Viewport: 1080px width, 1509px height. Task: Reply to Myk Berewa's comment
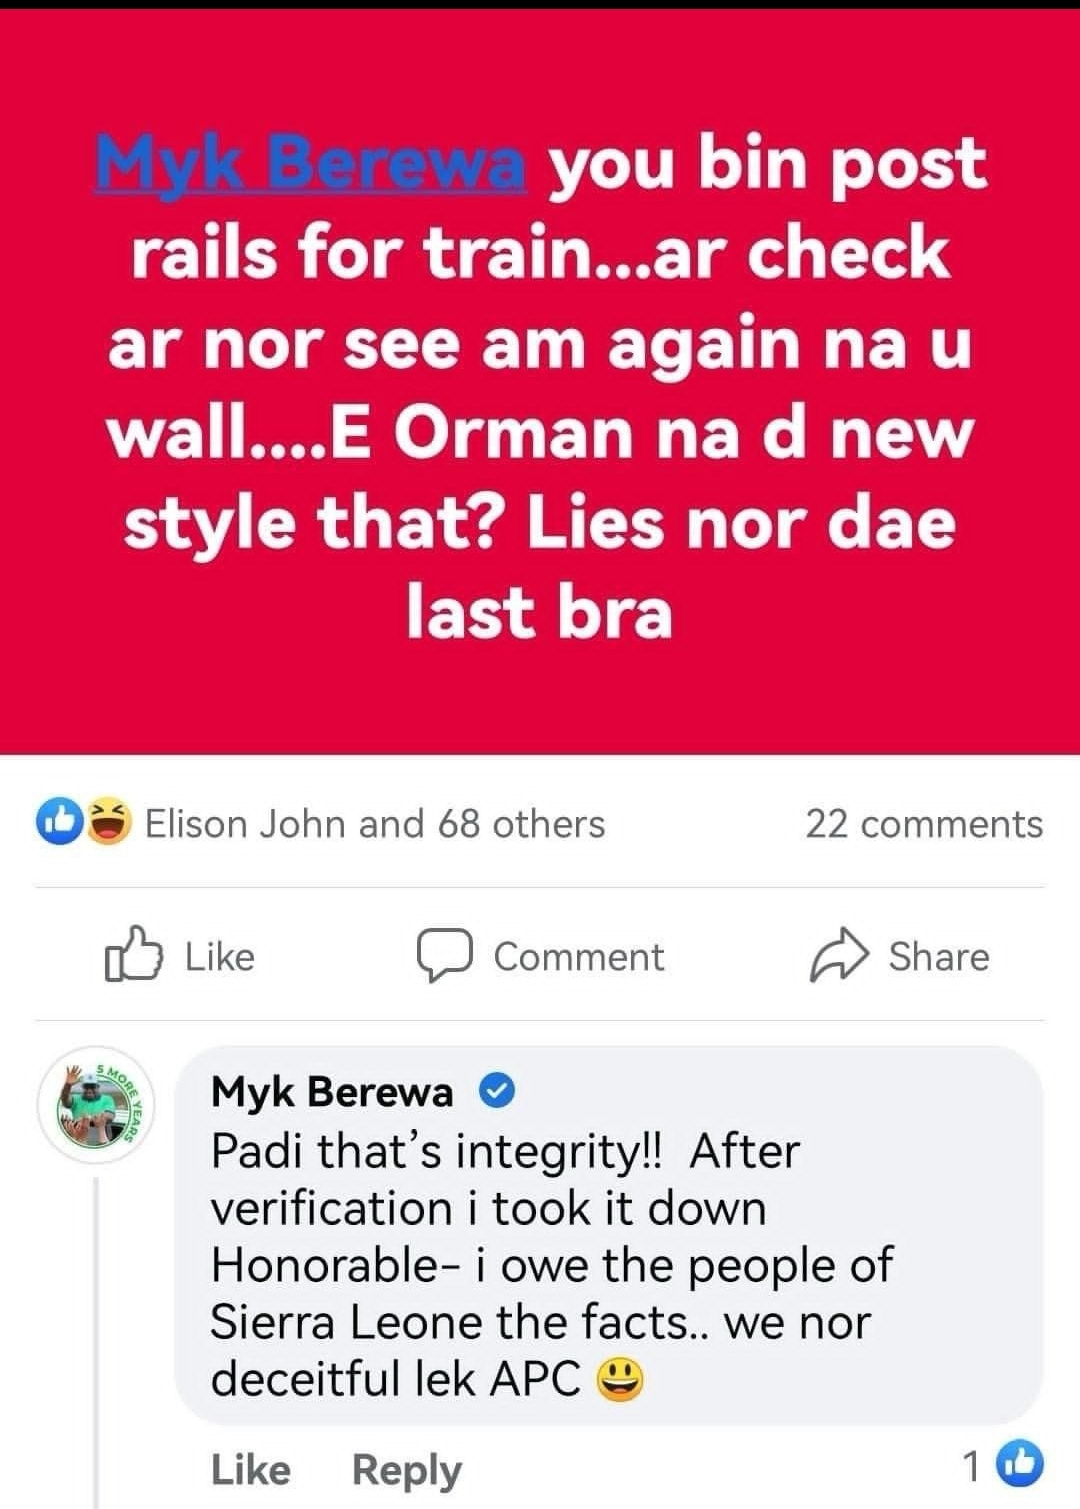(x=407, y=1470)
